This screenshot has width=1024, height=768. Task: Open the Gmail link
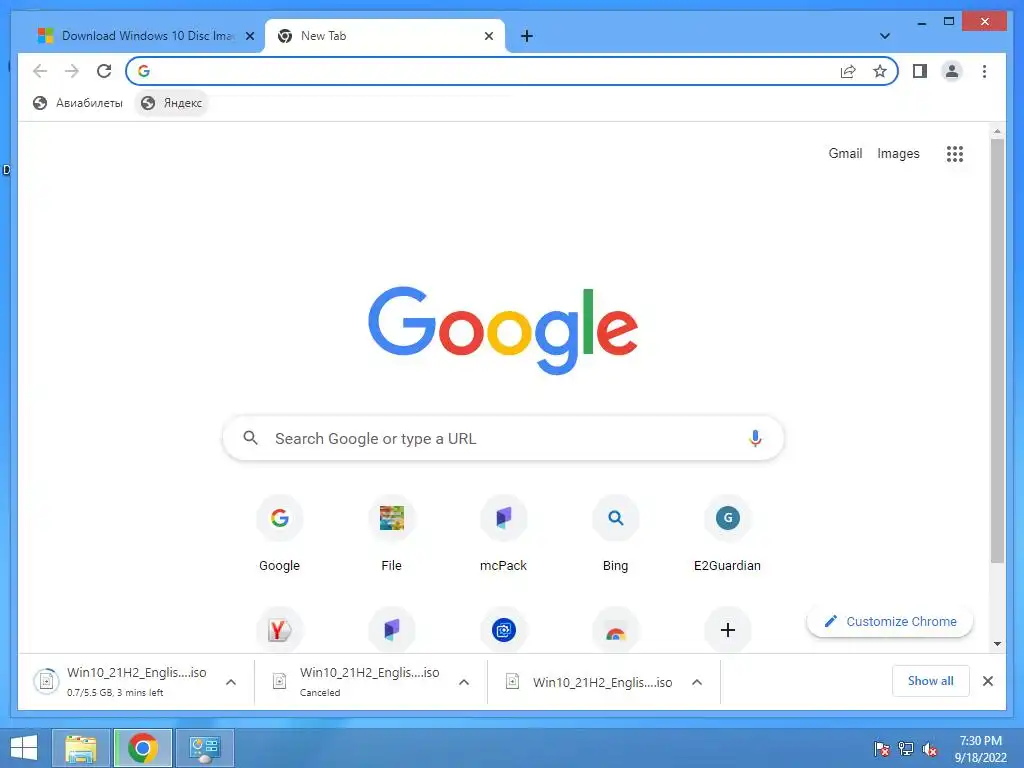845,153
